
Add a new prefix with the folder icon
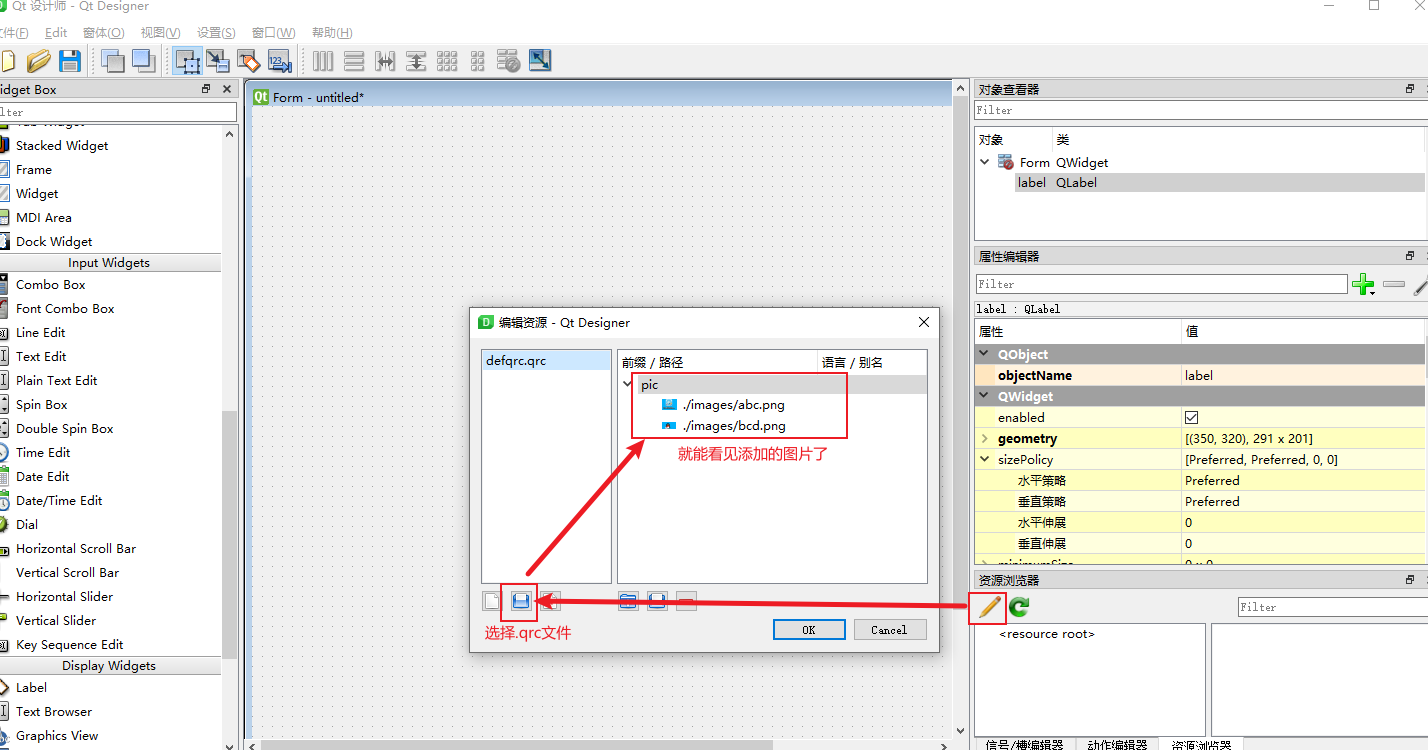point(628,600)
